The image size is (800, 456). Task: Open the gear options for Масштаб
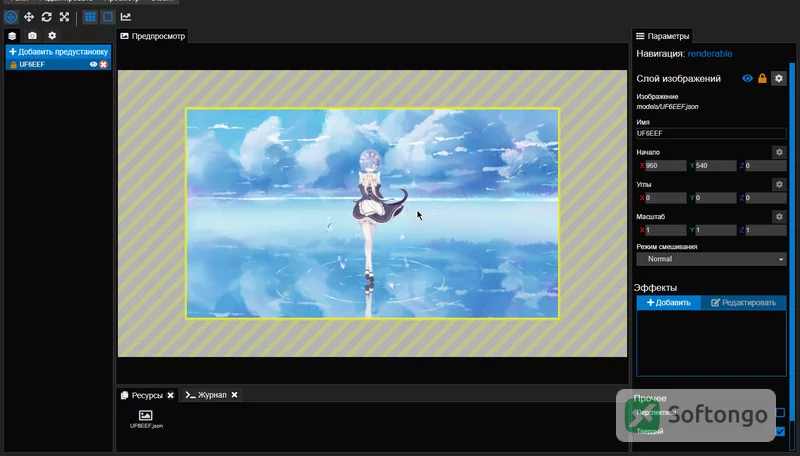pos(779,217)
